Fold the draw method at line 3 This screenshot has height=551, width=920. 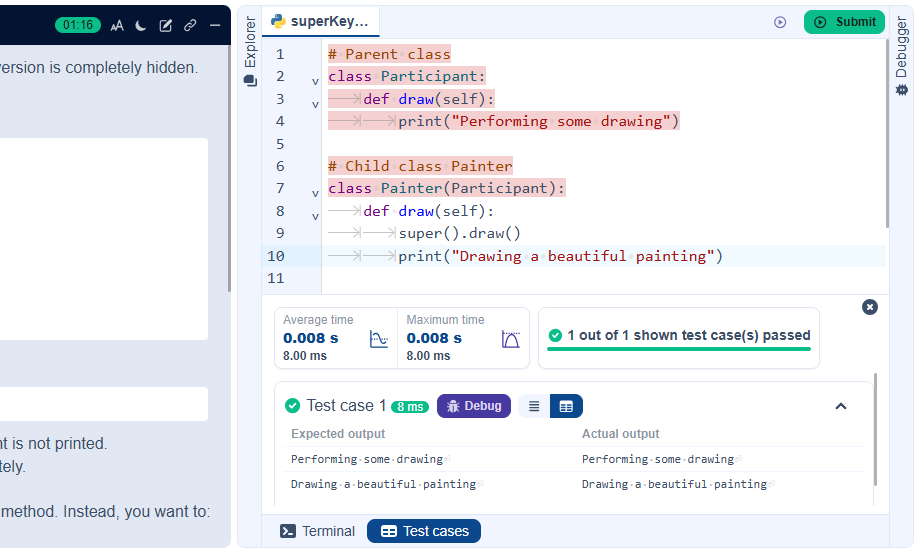pos(315,104)
